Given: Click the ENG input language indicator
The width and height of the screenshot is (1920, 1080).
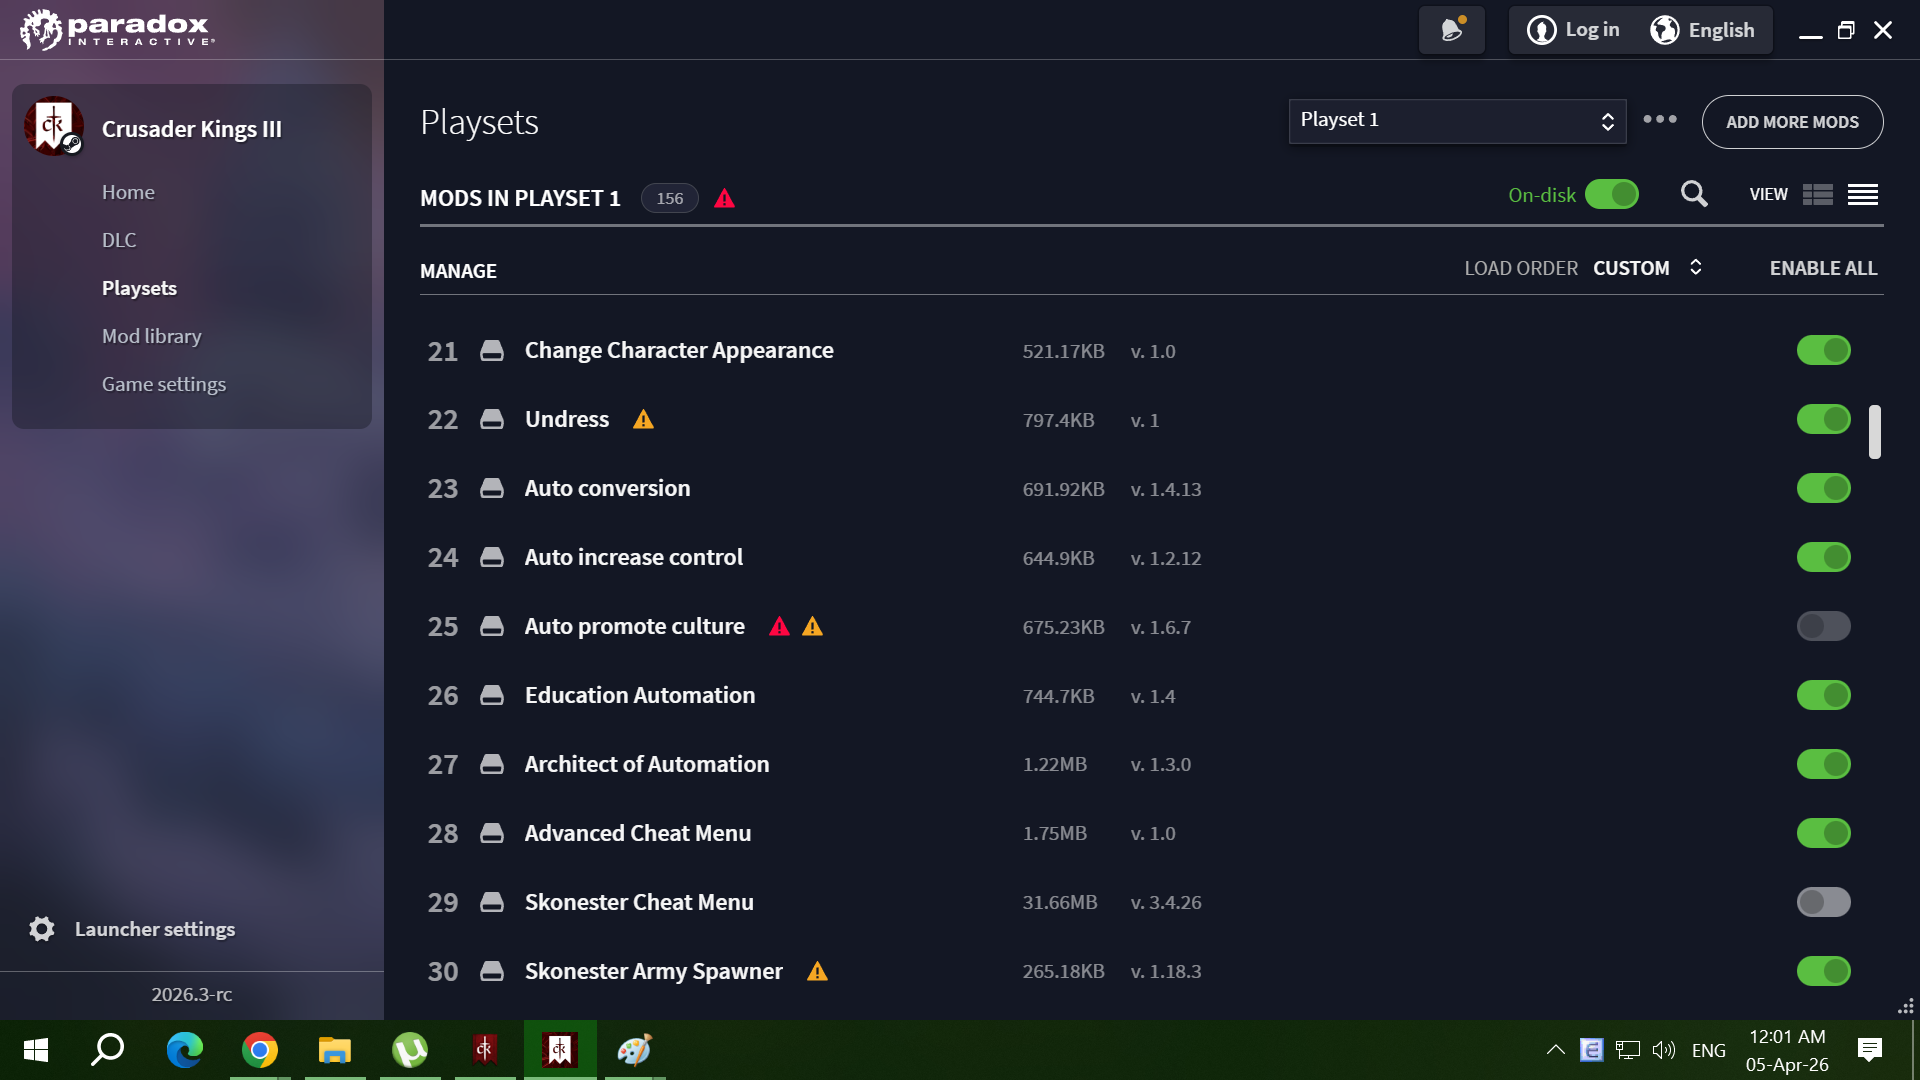Looking at the screenshot, I should 1709,1051.
